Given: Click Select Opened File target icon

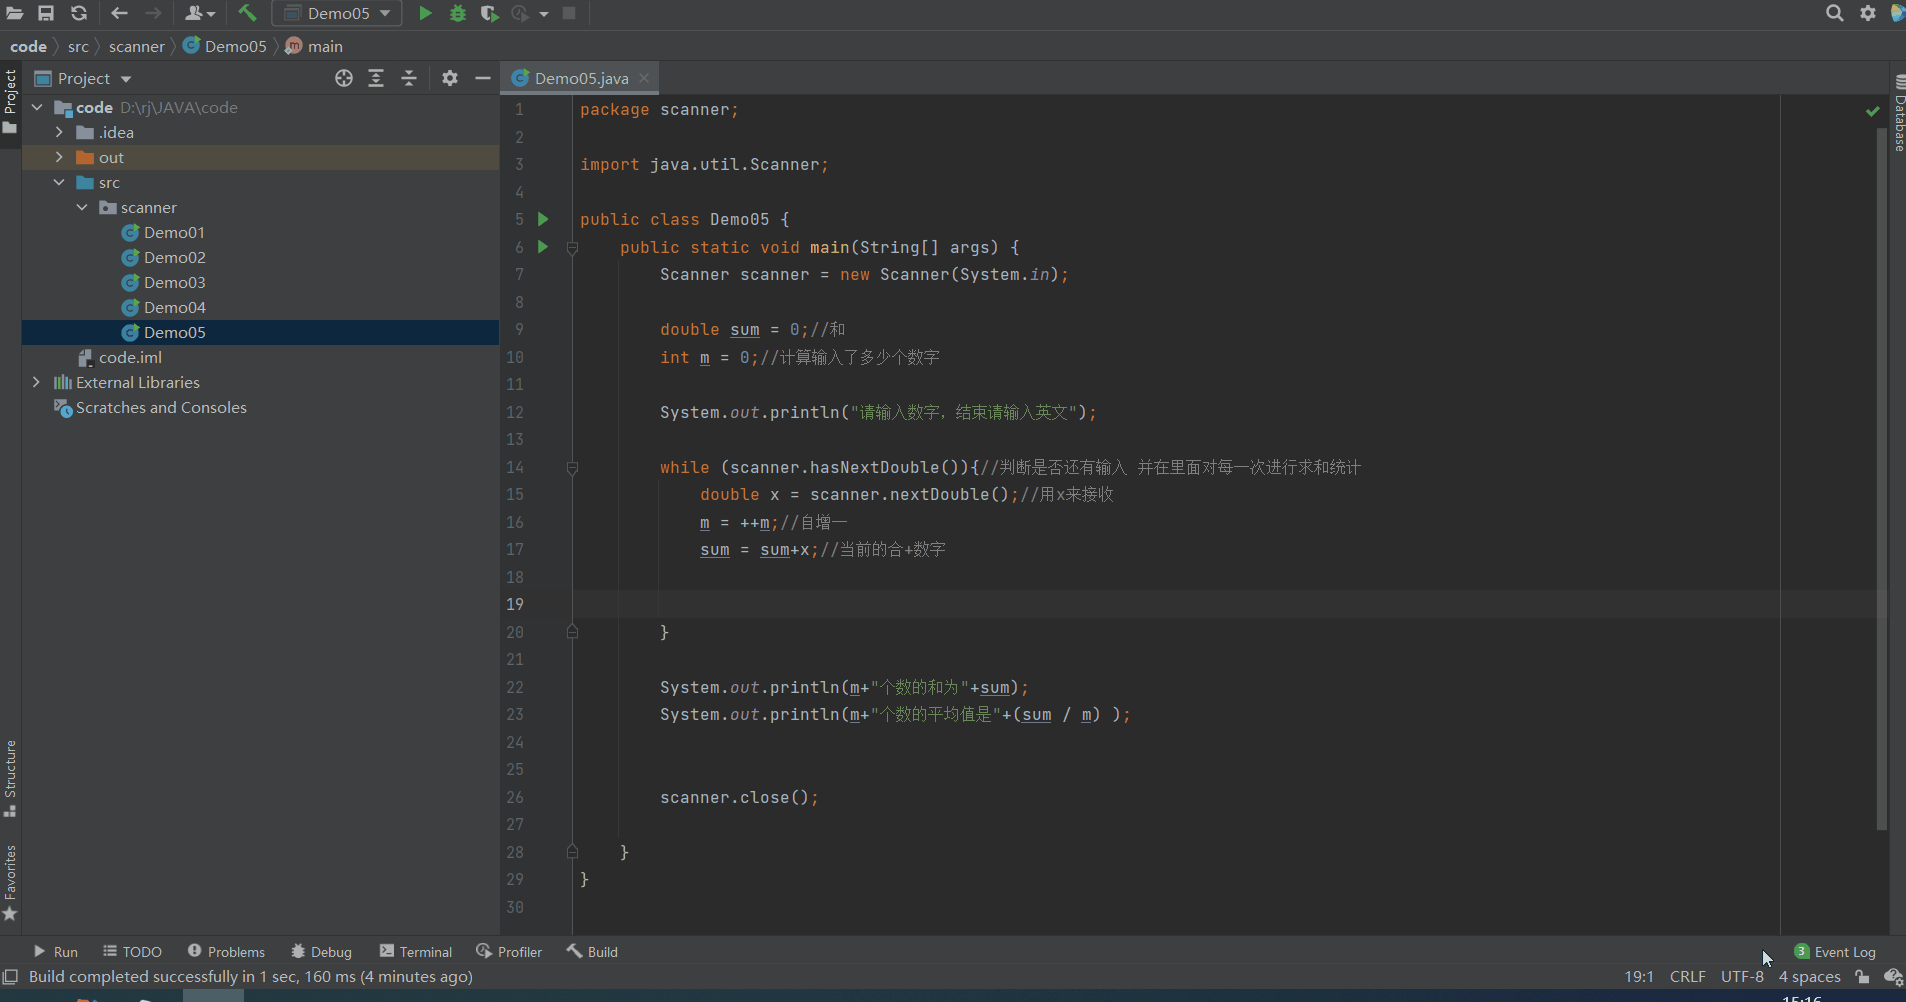Looking at the screenshot, I should click(x=344, y=78).
